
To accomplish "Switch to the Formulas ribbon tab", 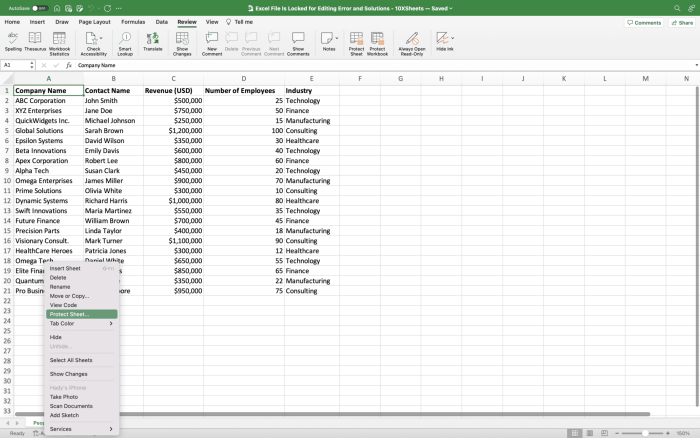I will (132, 21).
